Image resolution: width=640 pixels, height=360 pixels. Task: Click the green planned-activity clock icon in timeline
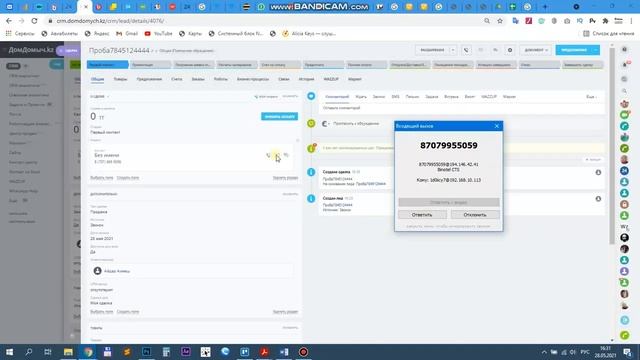311,123
